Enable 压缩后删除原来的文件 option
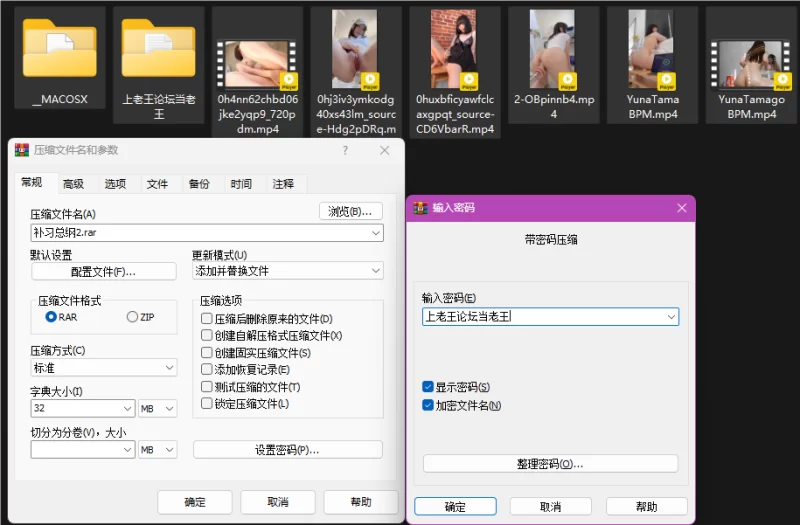Image resolution: width=800 pixels, height=525 pixels. [x=206, y=319]
